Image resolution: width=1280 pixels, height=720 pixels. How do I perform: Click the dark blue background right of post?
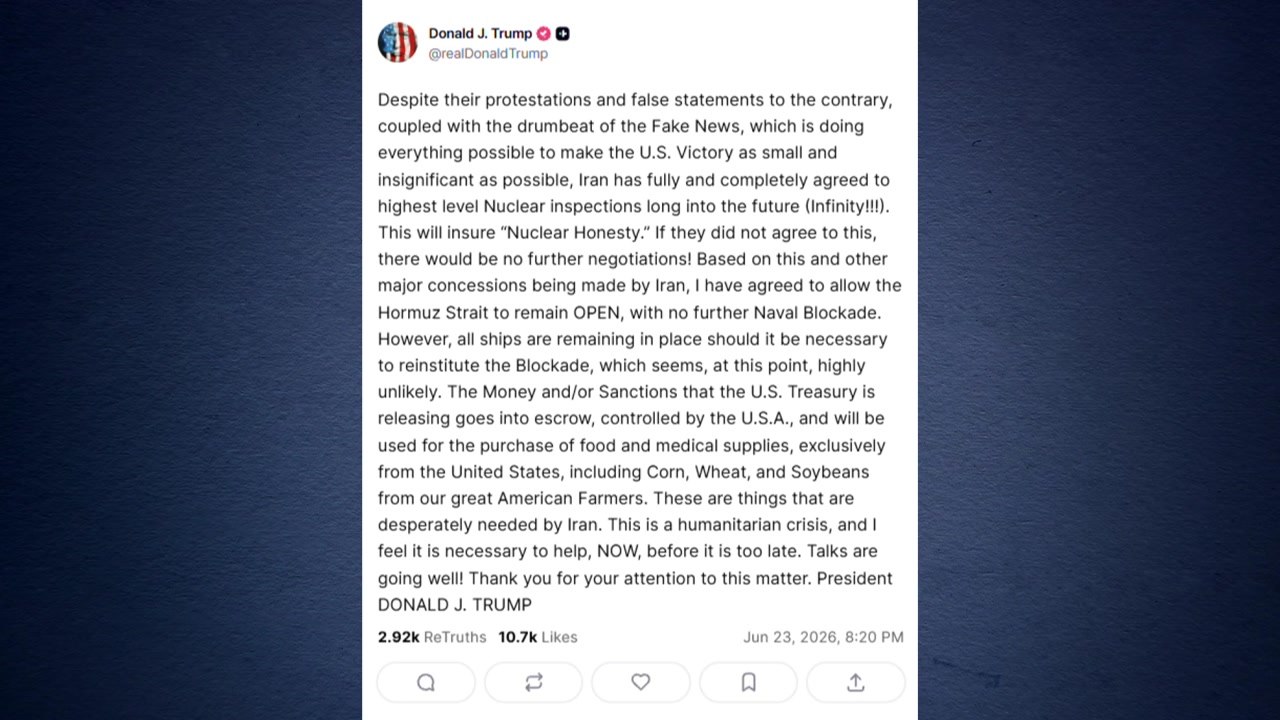pos(1098,360)
